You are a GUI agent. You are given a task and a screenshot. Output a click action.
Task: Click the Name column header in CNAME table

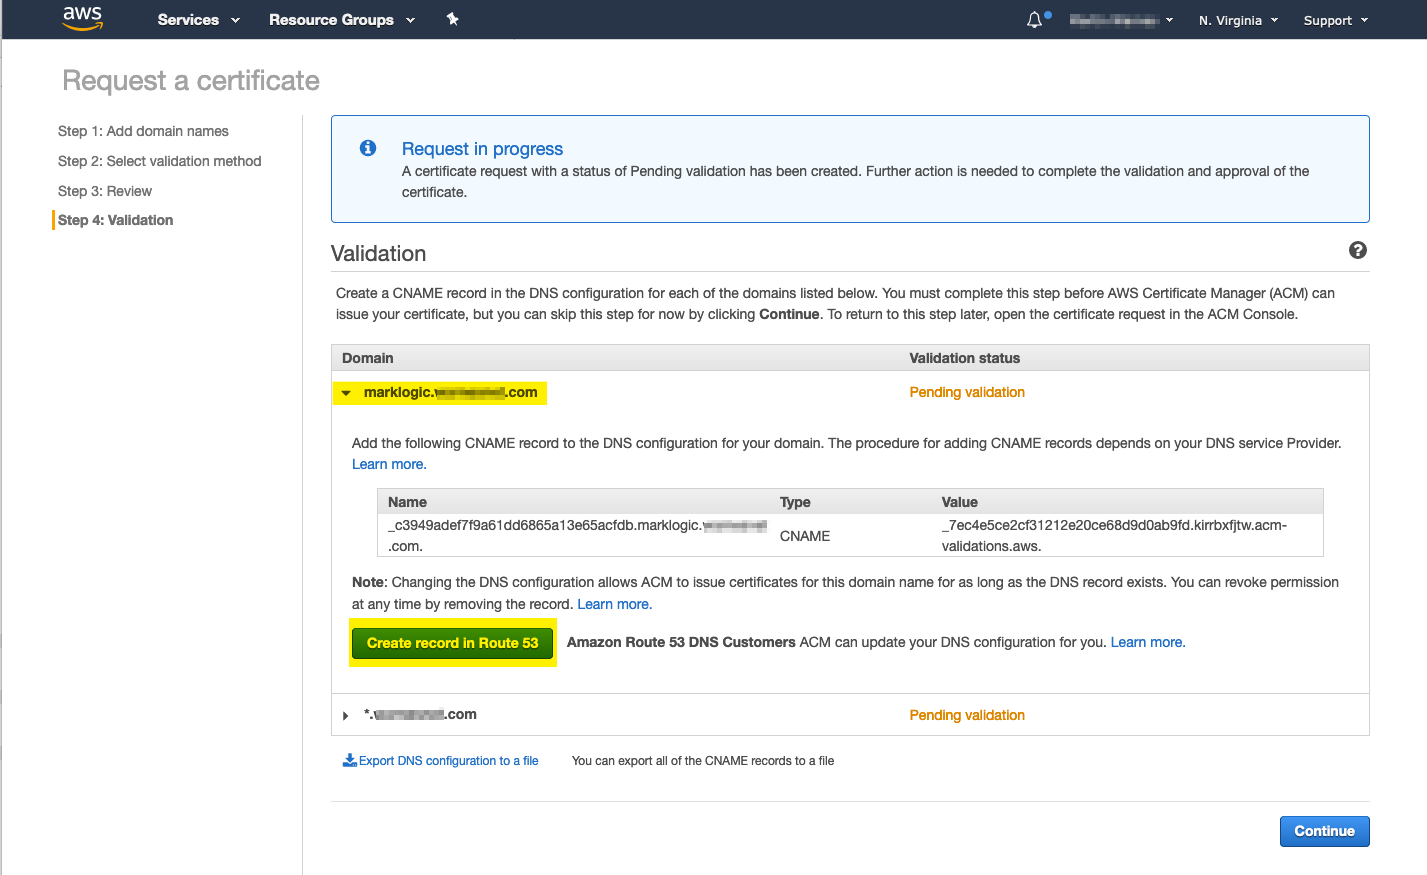[407, 502]
